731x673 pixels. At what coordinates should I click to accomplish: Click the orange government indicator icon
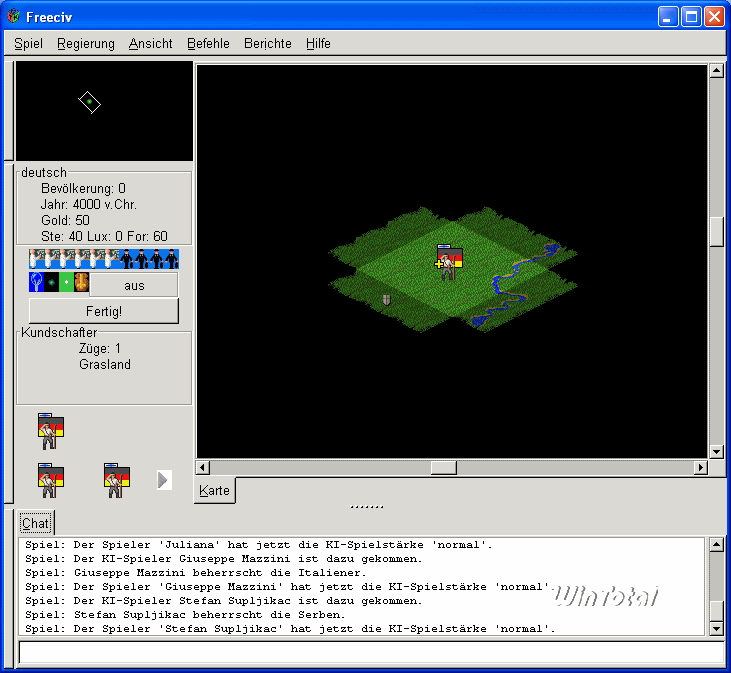82,282
